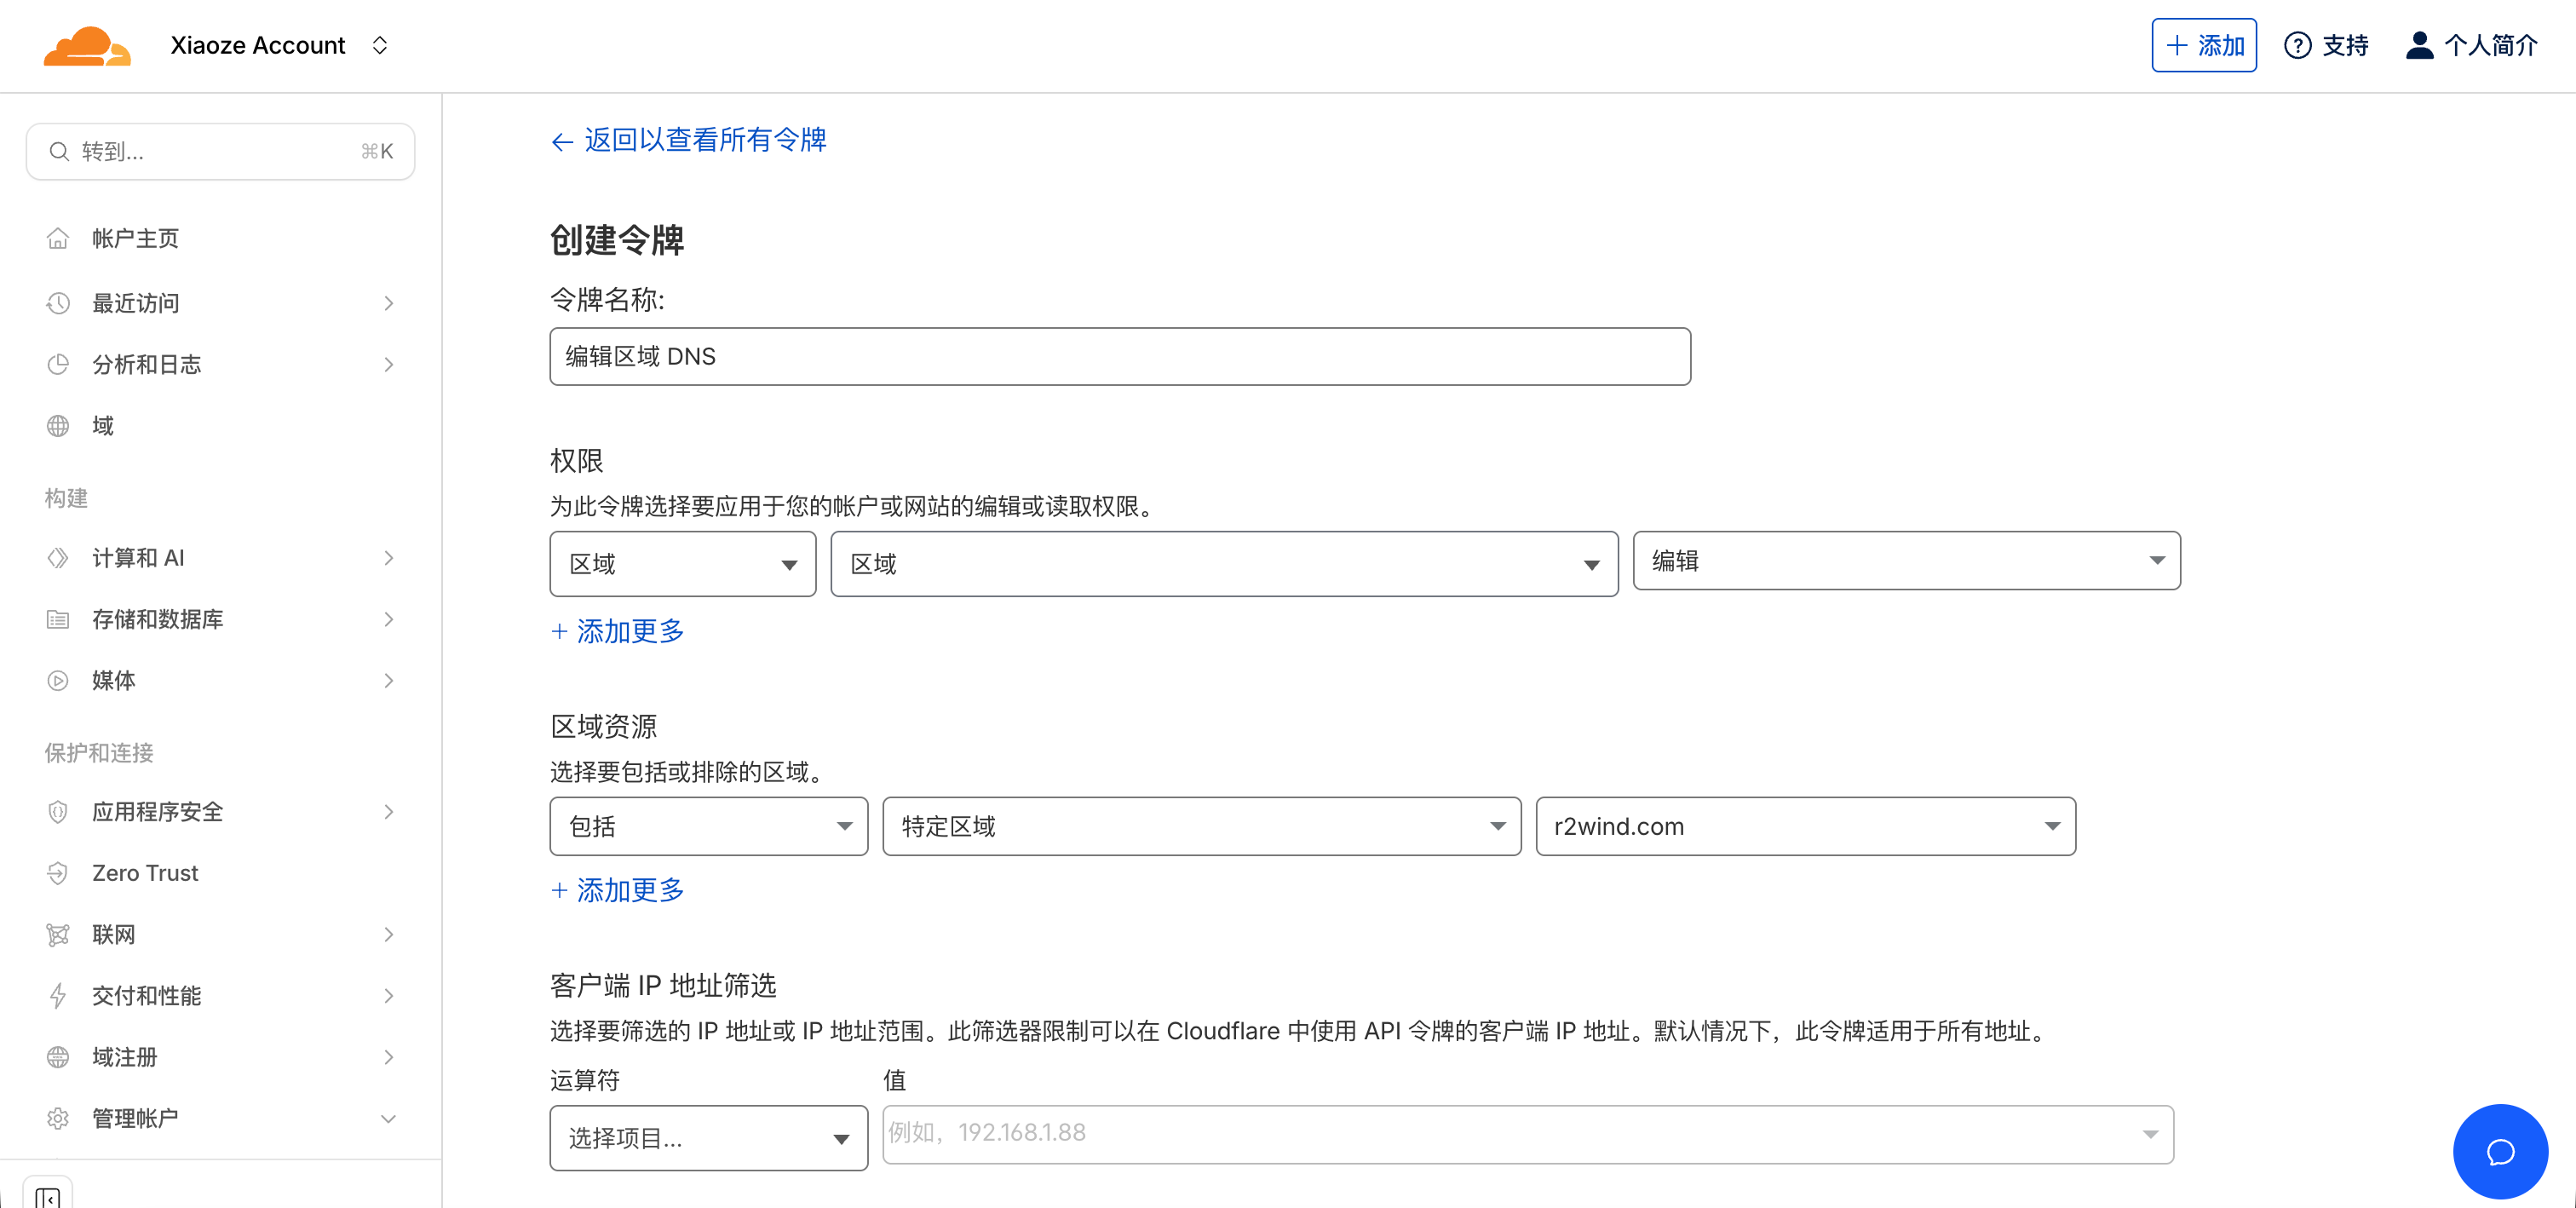Open 分析和日志 from its sidebar icon
Viewport: 2576px width, 1208px height.
tap(58, 364)
